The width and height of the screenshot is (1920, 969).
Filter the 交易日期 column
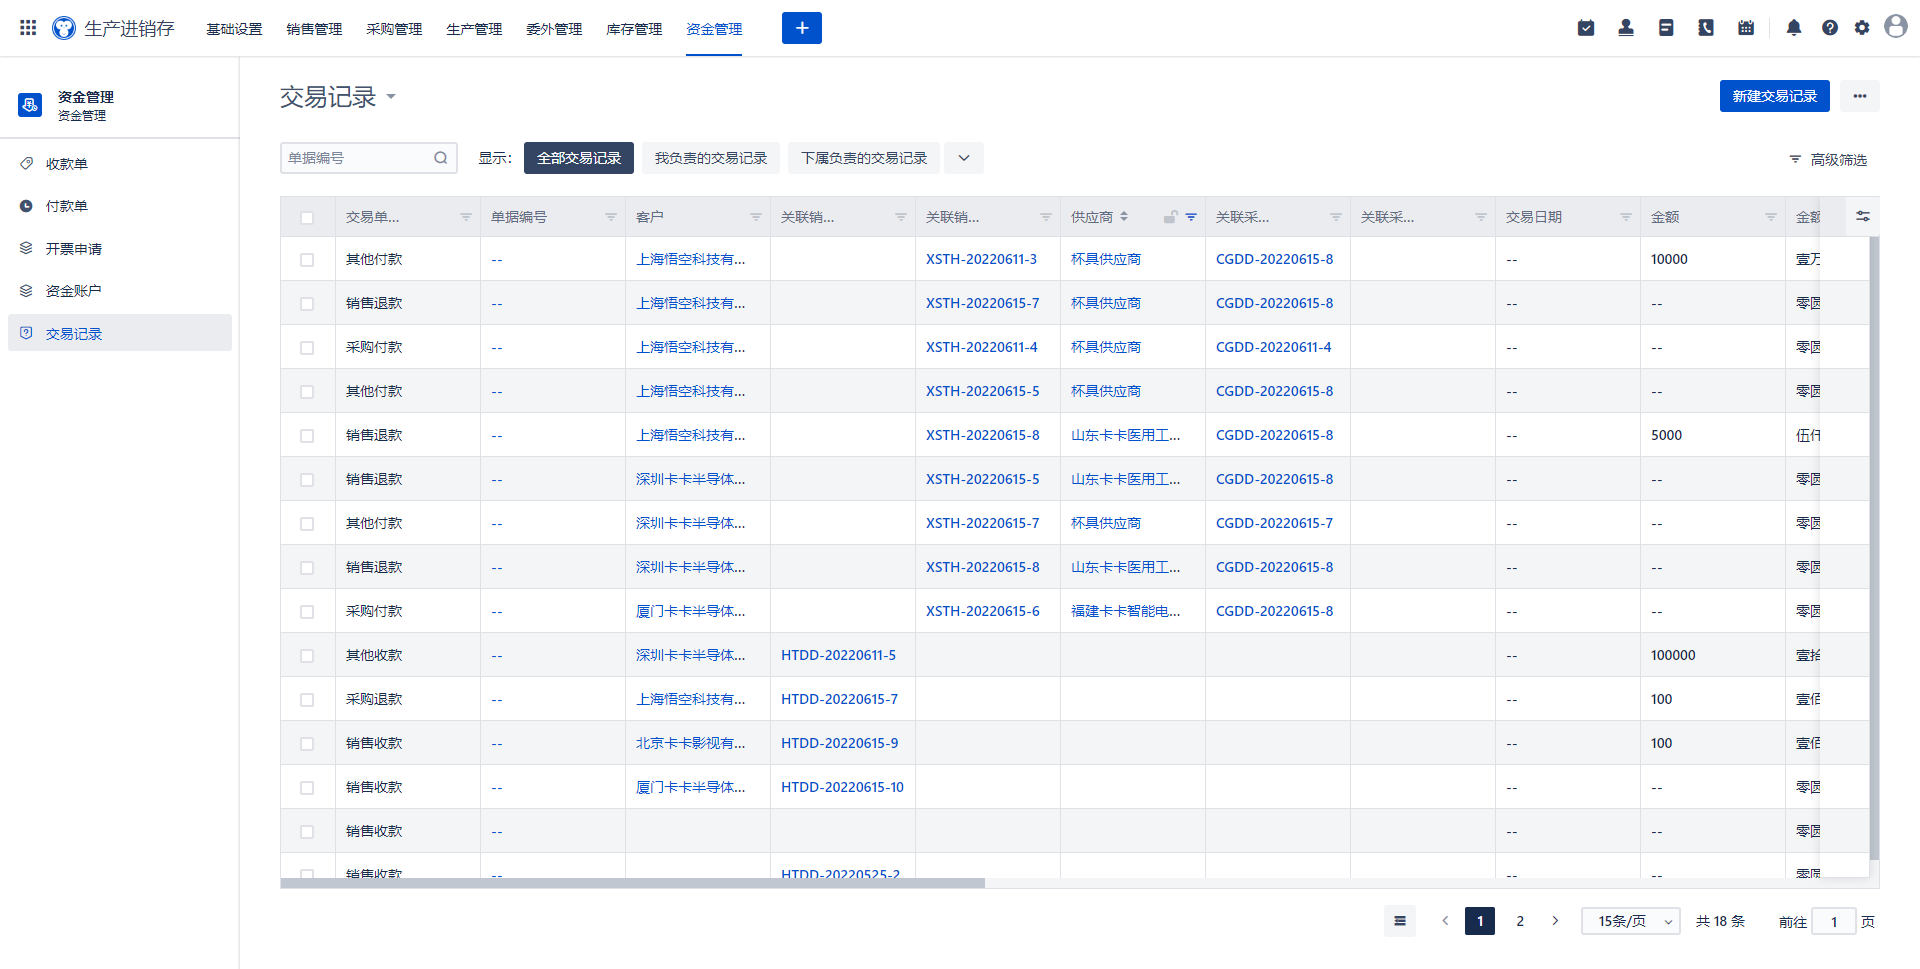click(x=1626, y=217)
